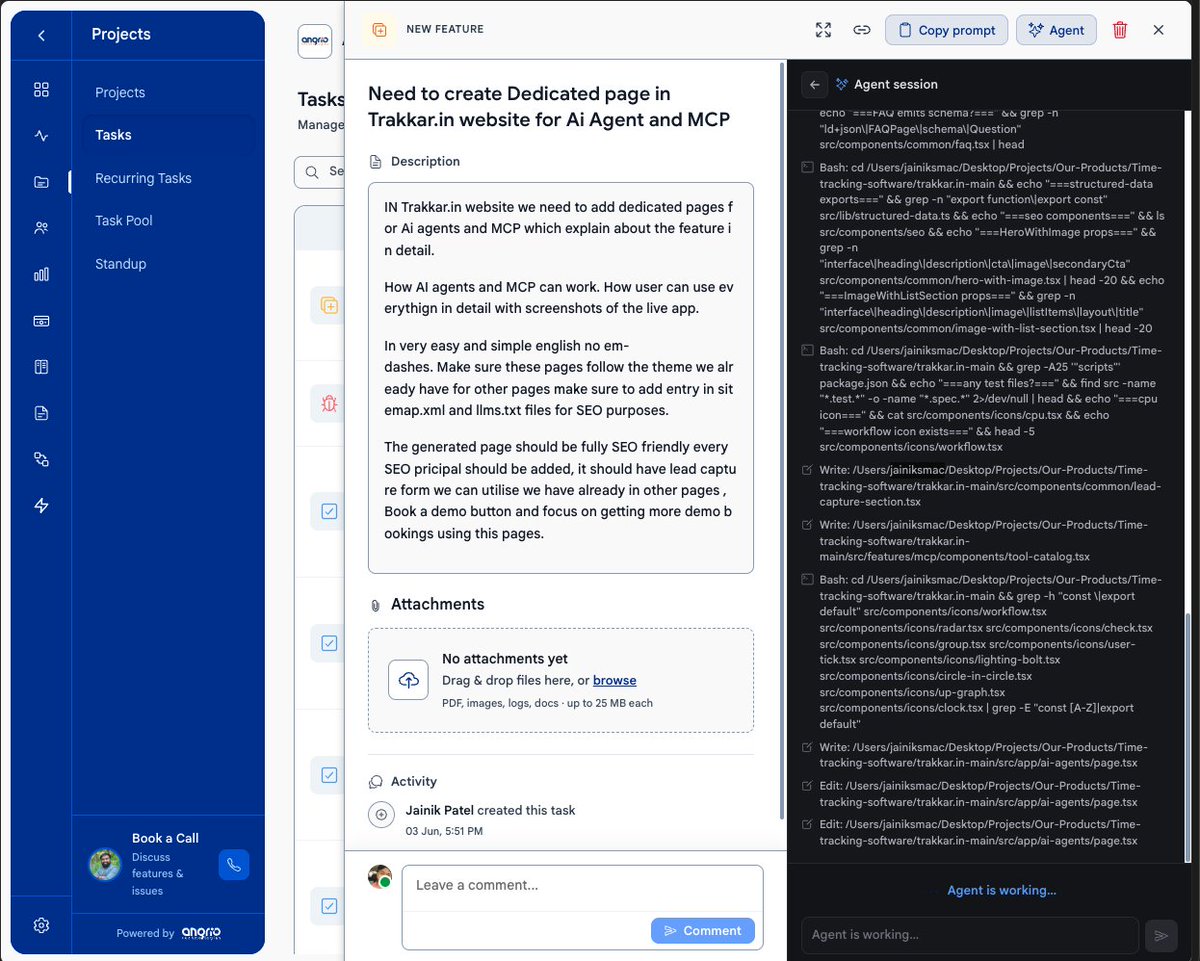Click the Comment button

click(x=702, y=930)
